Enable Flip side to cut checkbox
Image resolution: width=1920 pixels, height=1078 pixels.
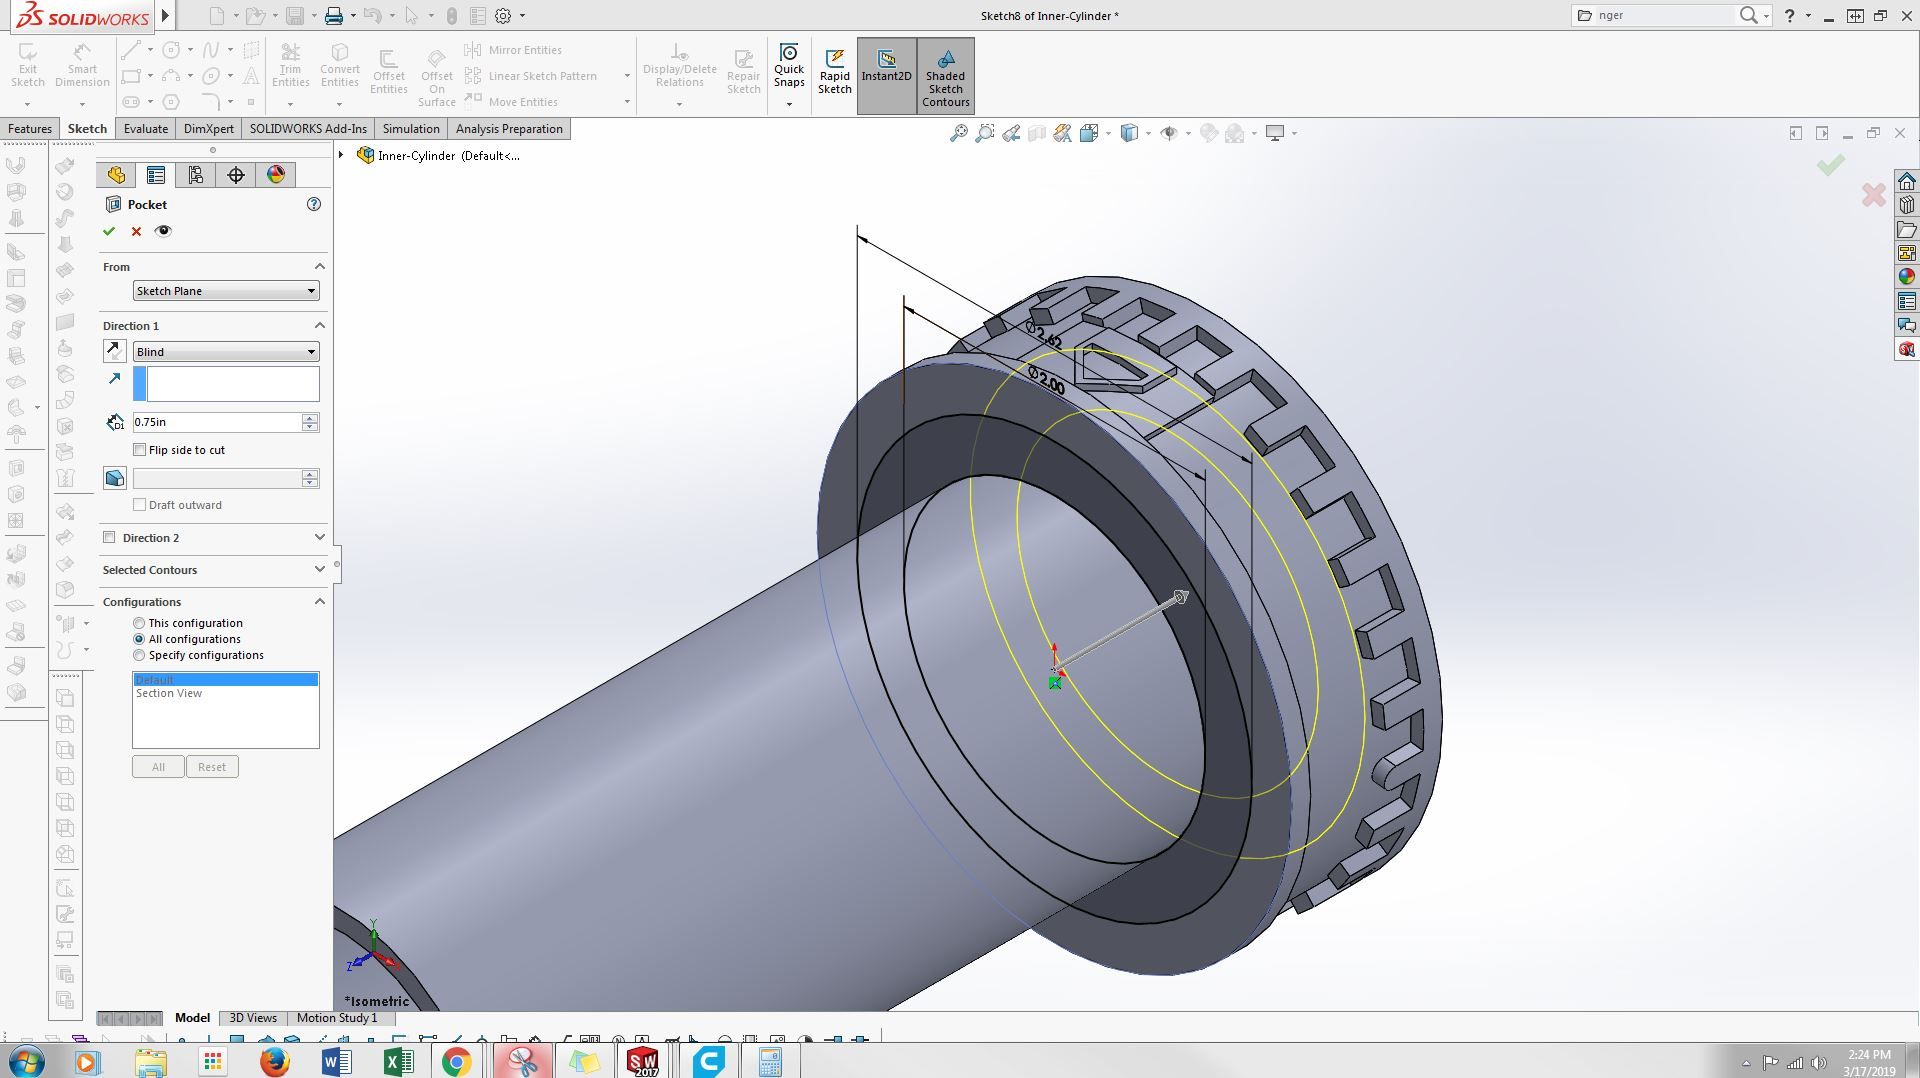[140, 450]
